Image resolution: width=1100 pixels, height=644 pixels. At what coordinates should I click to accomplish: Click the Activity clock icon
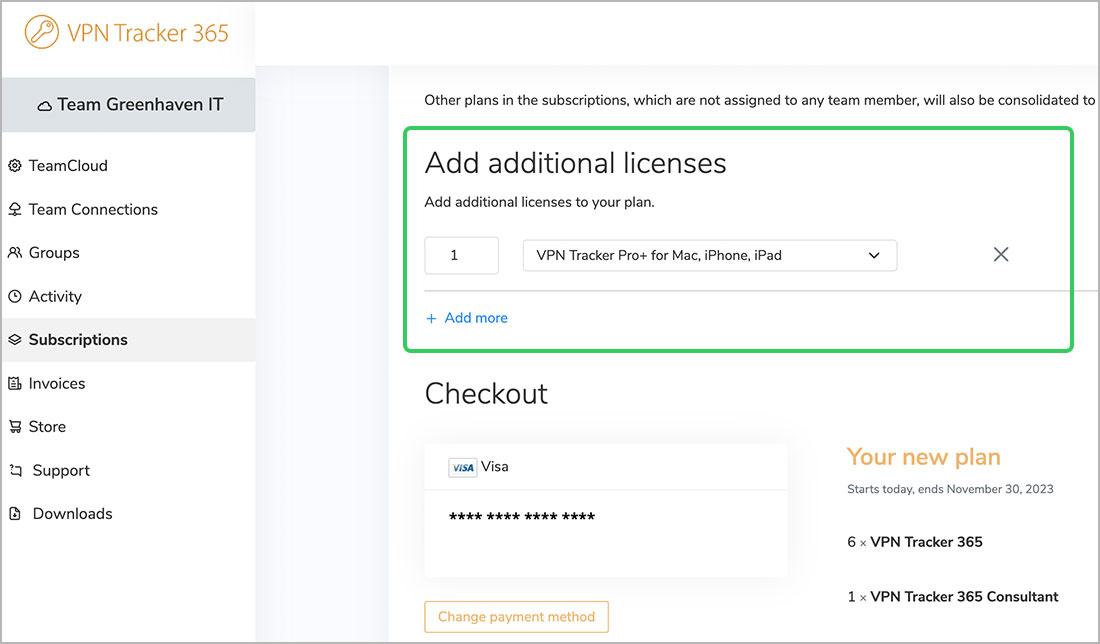coord(14,296)
